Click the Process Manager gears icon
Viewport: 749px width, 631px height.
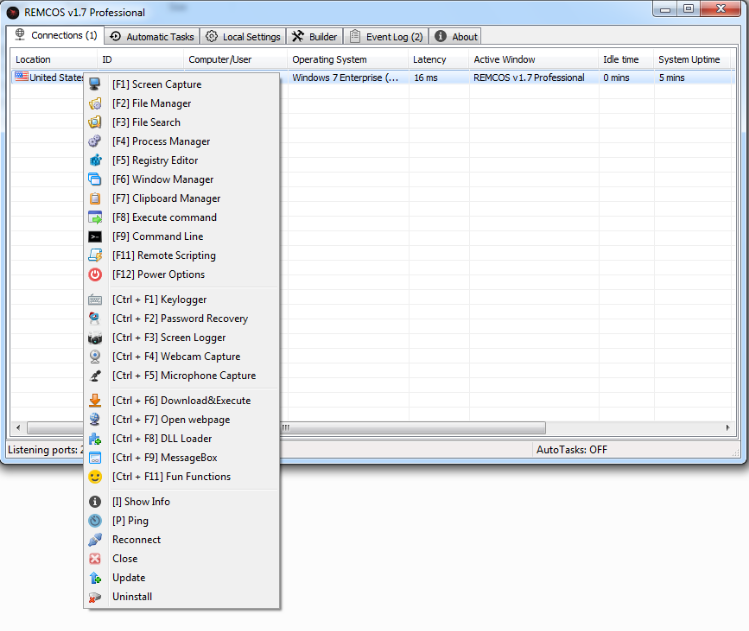click(95, 141)
